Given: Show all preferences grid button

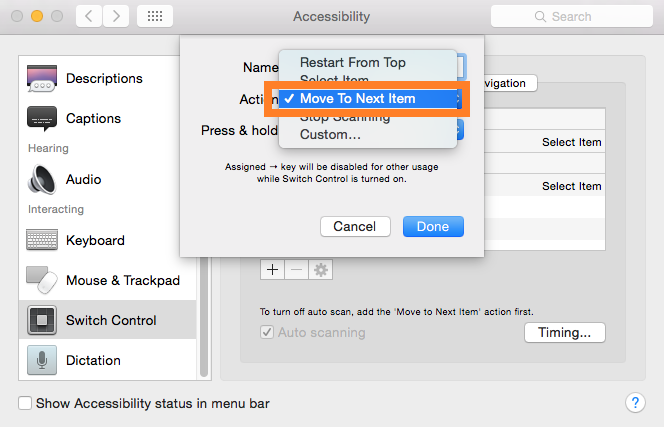Looking at the screenshot, I should [156, 17].
